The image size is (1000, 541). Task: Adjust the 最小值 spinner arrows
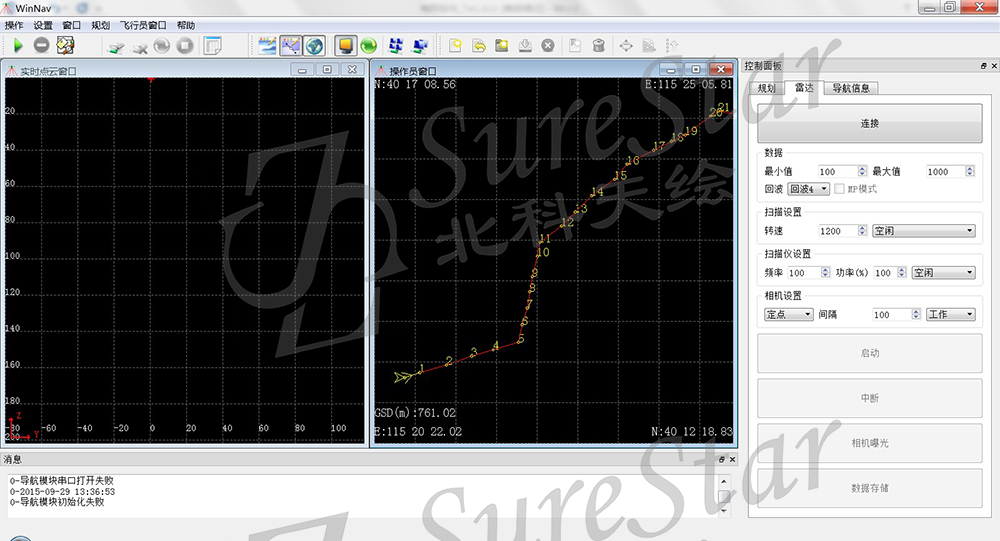(862, 172)
